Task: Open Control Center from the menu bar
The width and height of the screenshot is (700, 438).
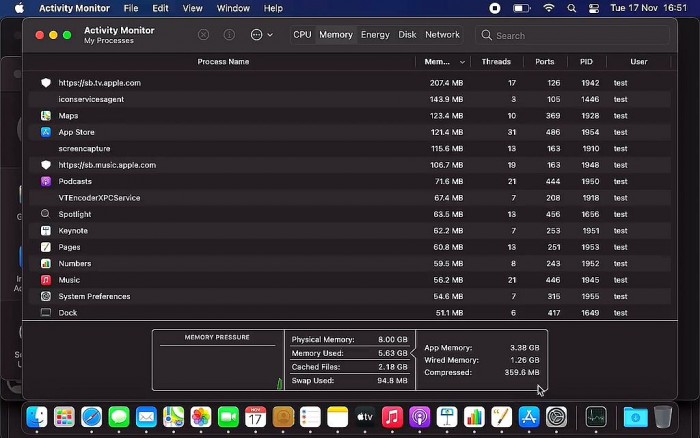Action: (x=594, y=8)
